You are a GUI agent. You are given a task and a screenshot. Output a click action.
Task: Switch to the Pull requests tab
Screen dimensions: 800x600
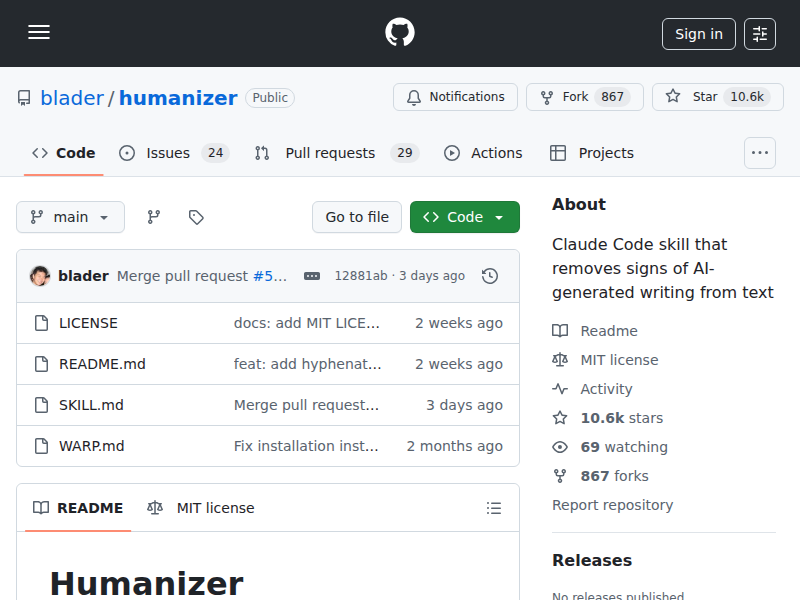[x=330, y=153]
